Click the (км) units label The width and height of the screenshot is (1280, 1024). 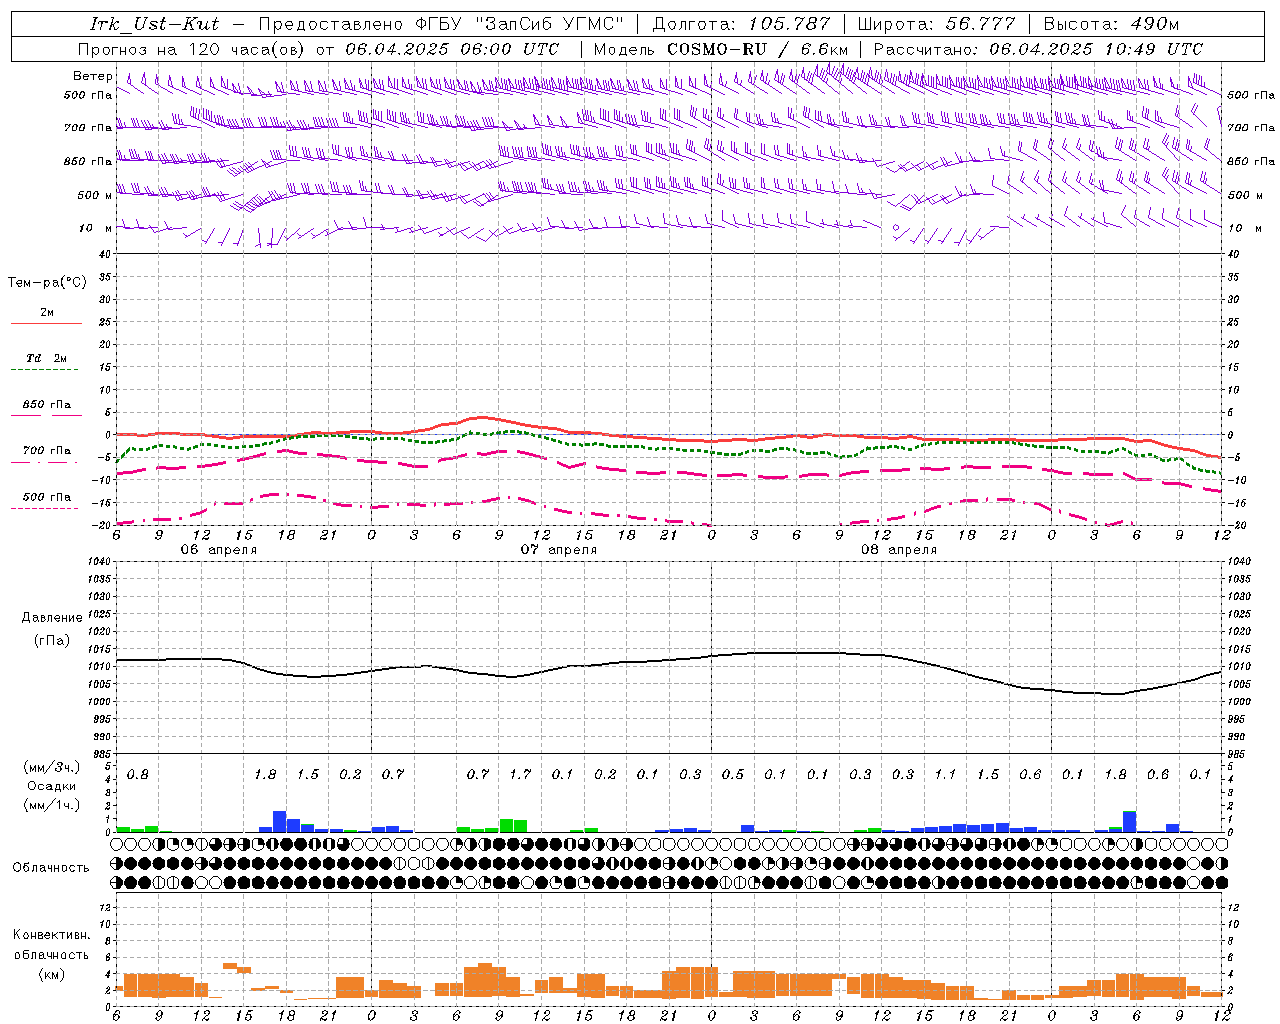(51, 974)
